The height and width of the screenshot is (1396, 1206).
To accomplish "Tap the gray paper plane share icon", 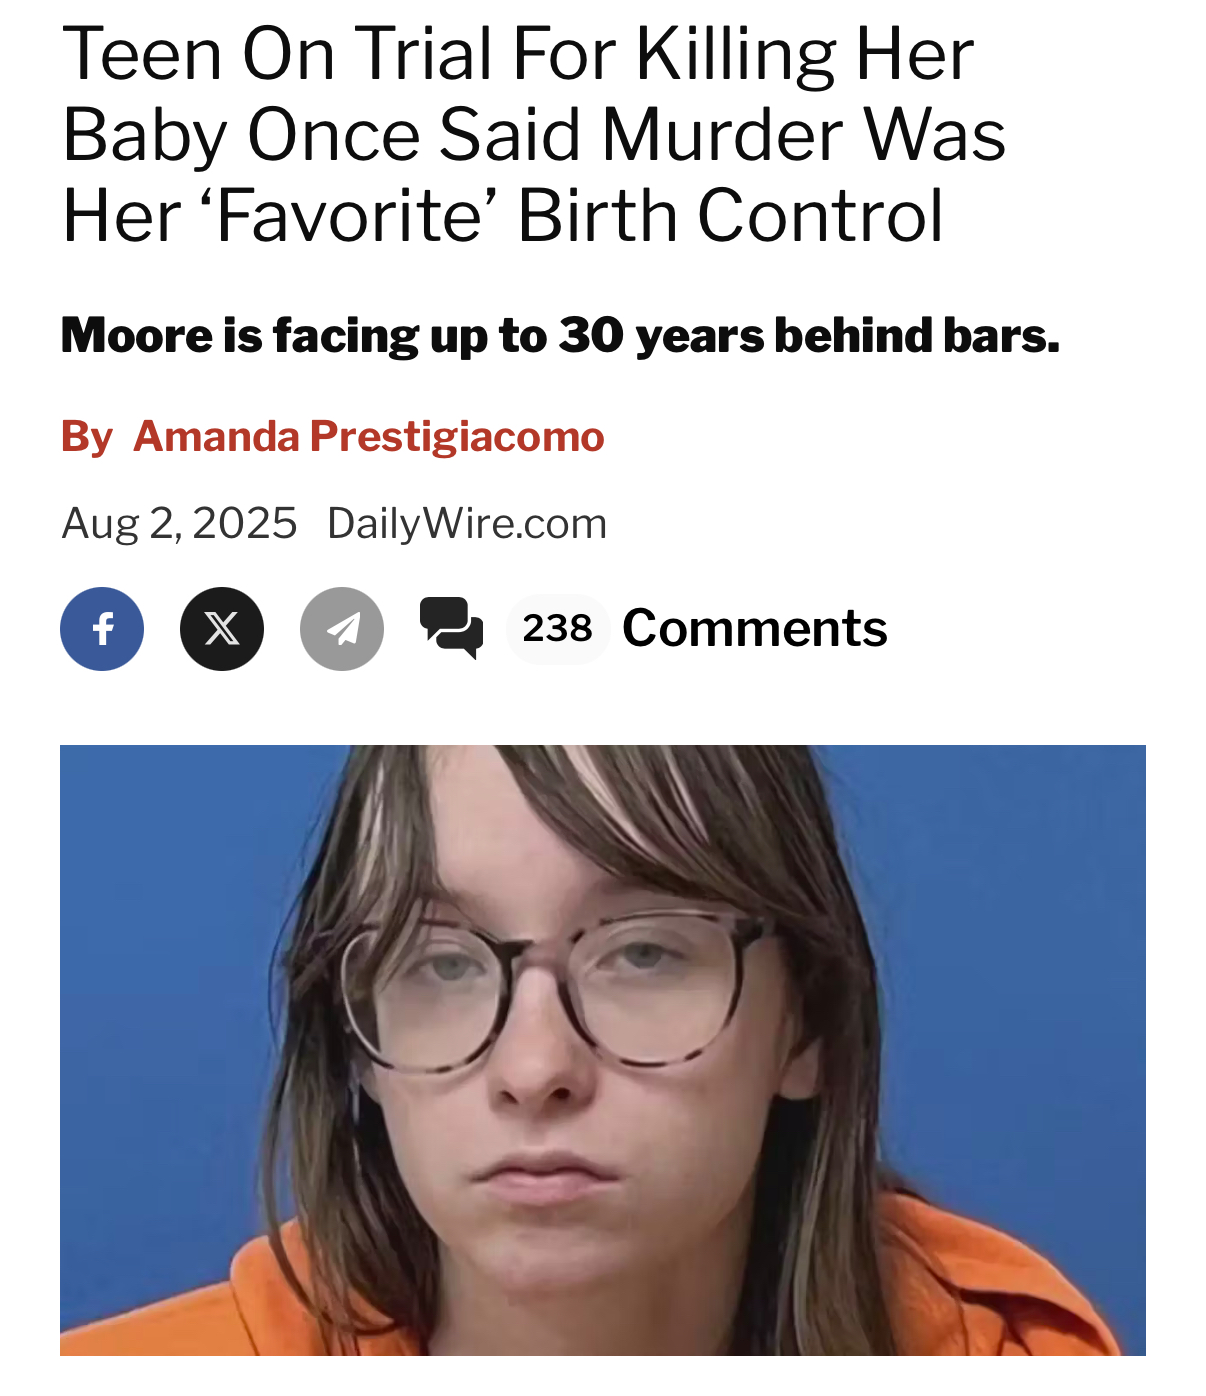I will click(x=342, y=629).
